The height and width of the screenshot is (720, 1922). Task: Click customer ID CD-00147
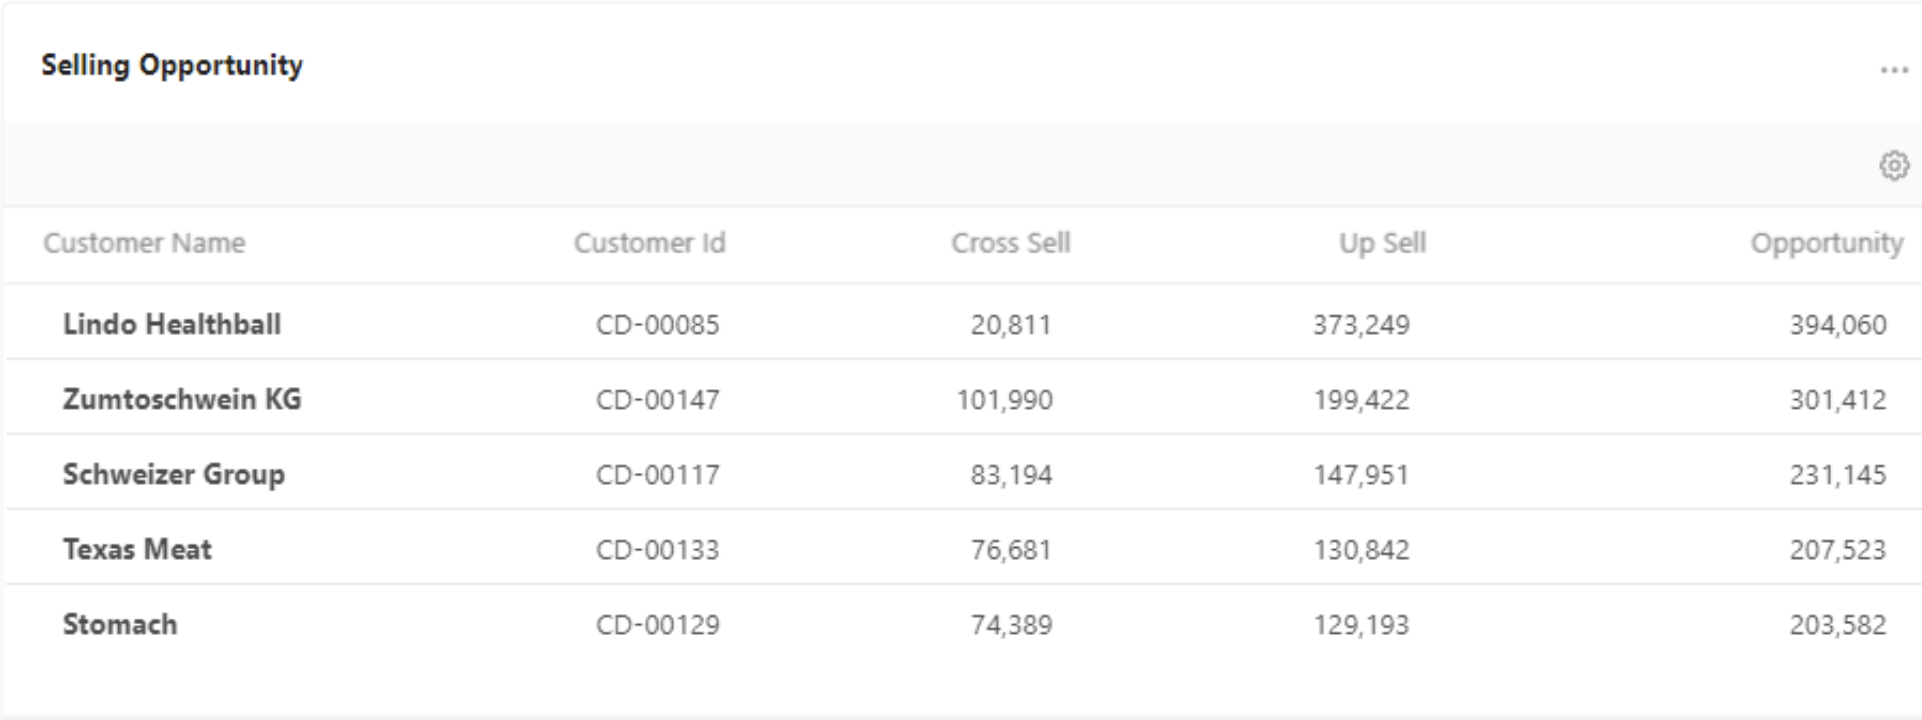(x=657, y=400)
